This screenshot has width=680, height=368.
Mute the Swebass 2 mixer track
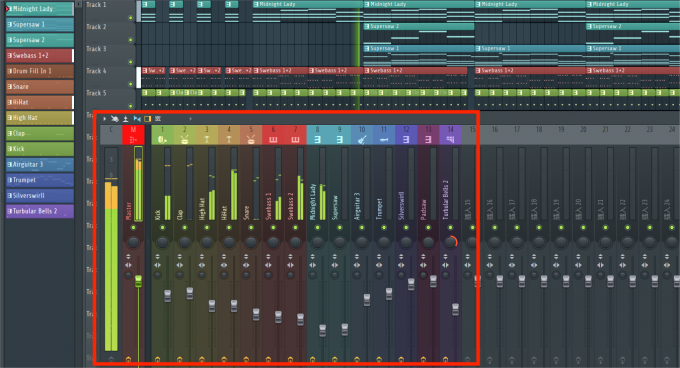[295, 228]
